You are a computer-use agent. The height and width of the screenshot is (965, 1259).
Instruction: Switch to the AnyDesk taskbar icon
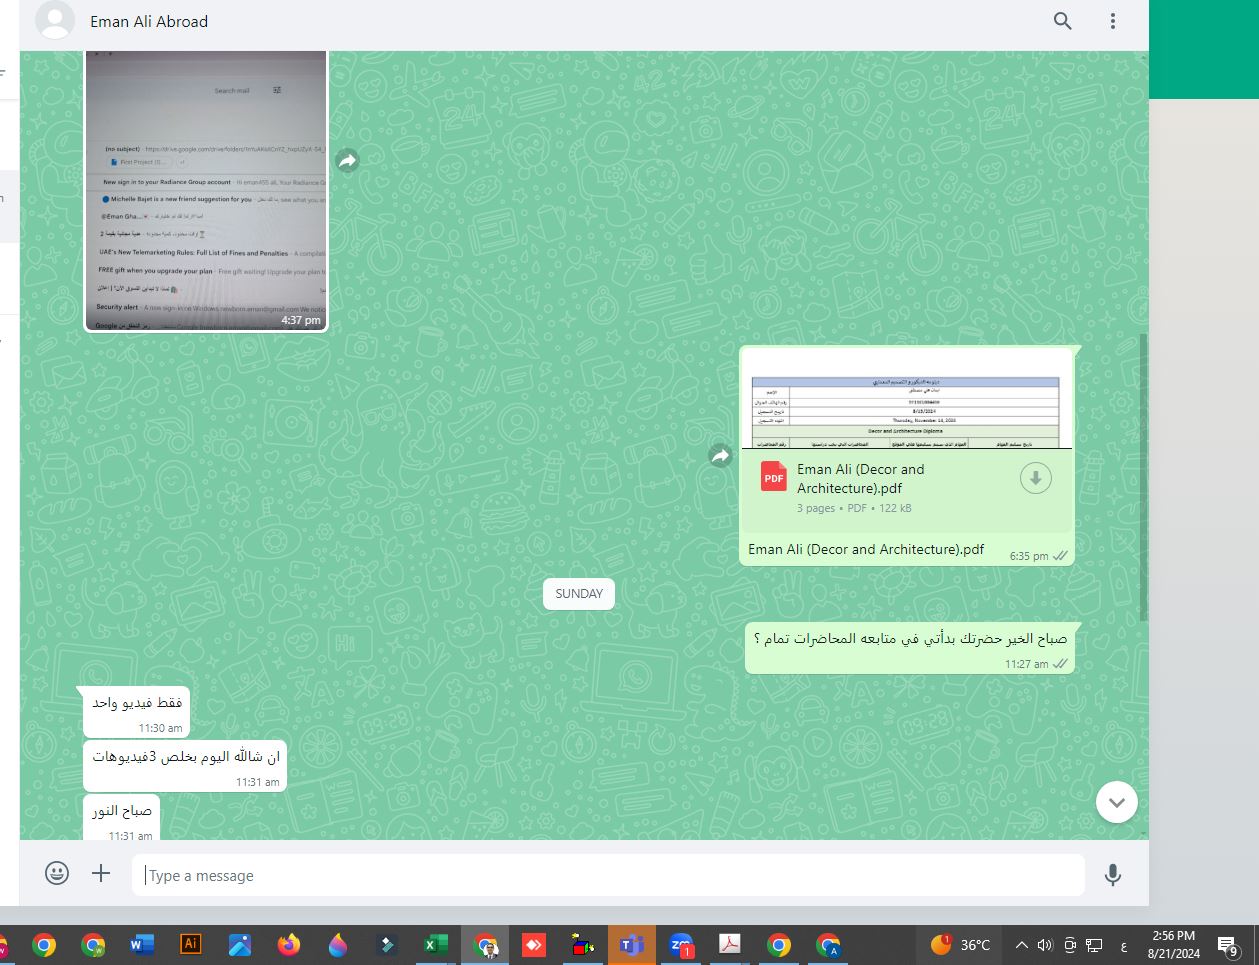click(x=533, y=945)
